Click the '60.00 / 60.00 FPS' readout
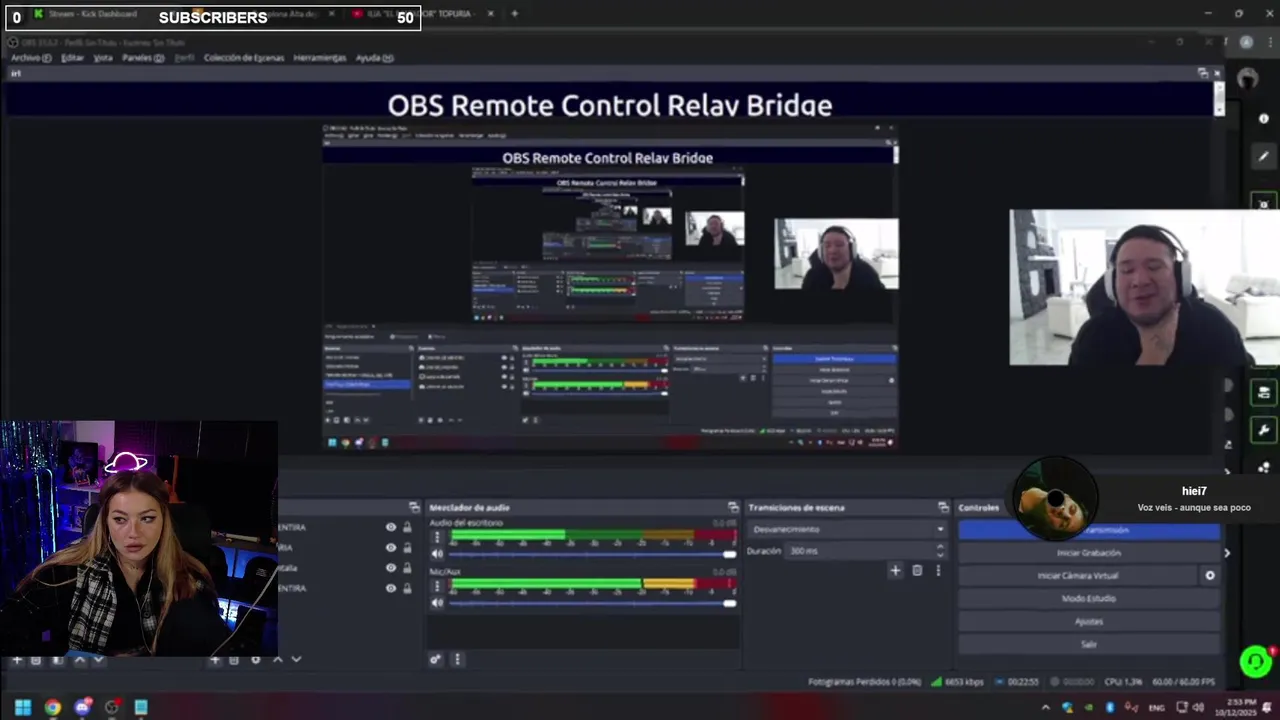 1184,682
